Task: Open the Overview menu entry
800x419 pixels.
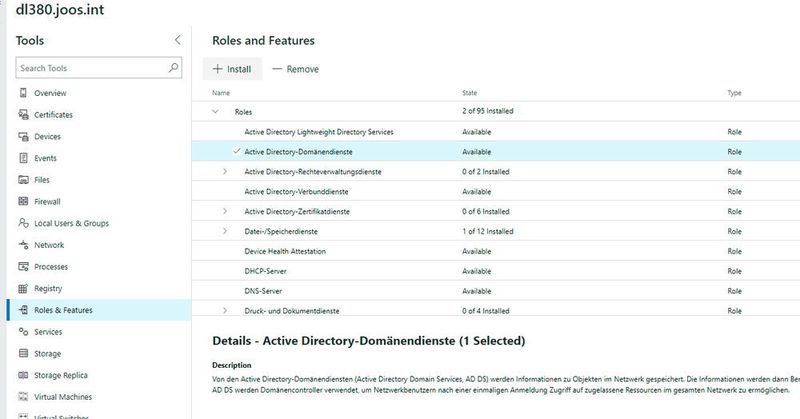Action: [x=50, y=93]
